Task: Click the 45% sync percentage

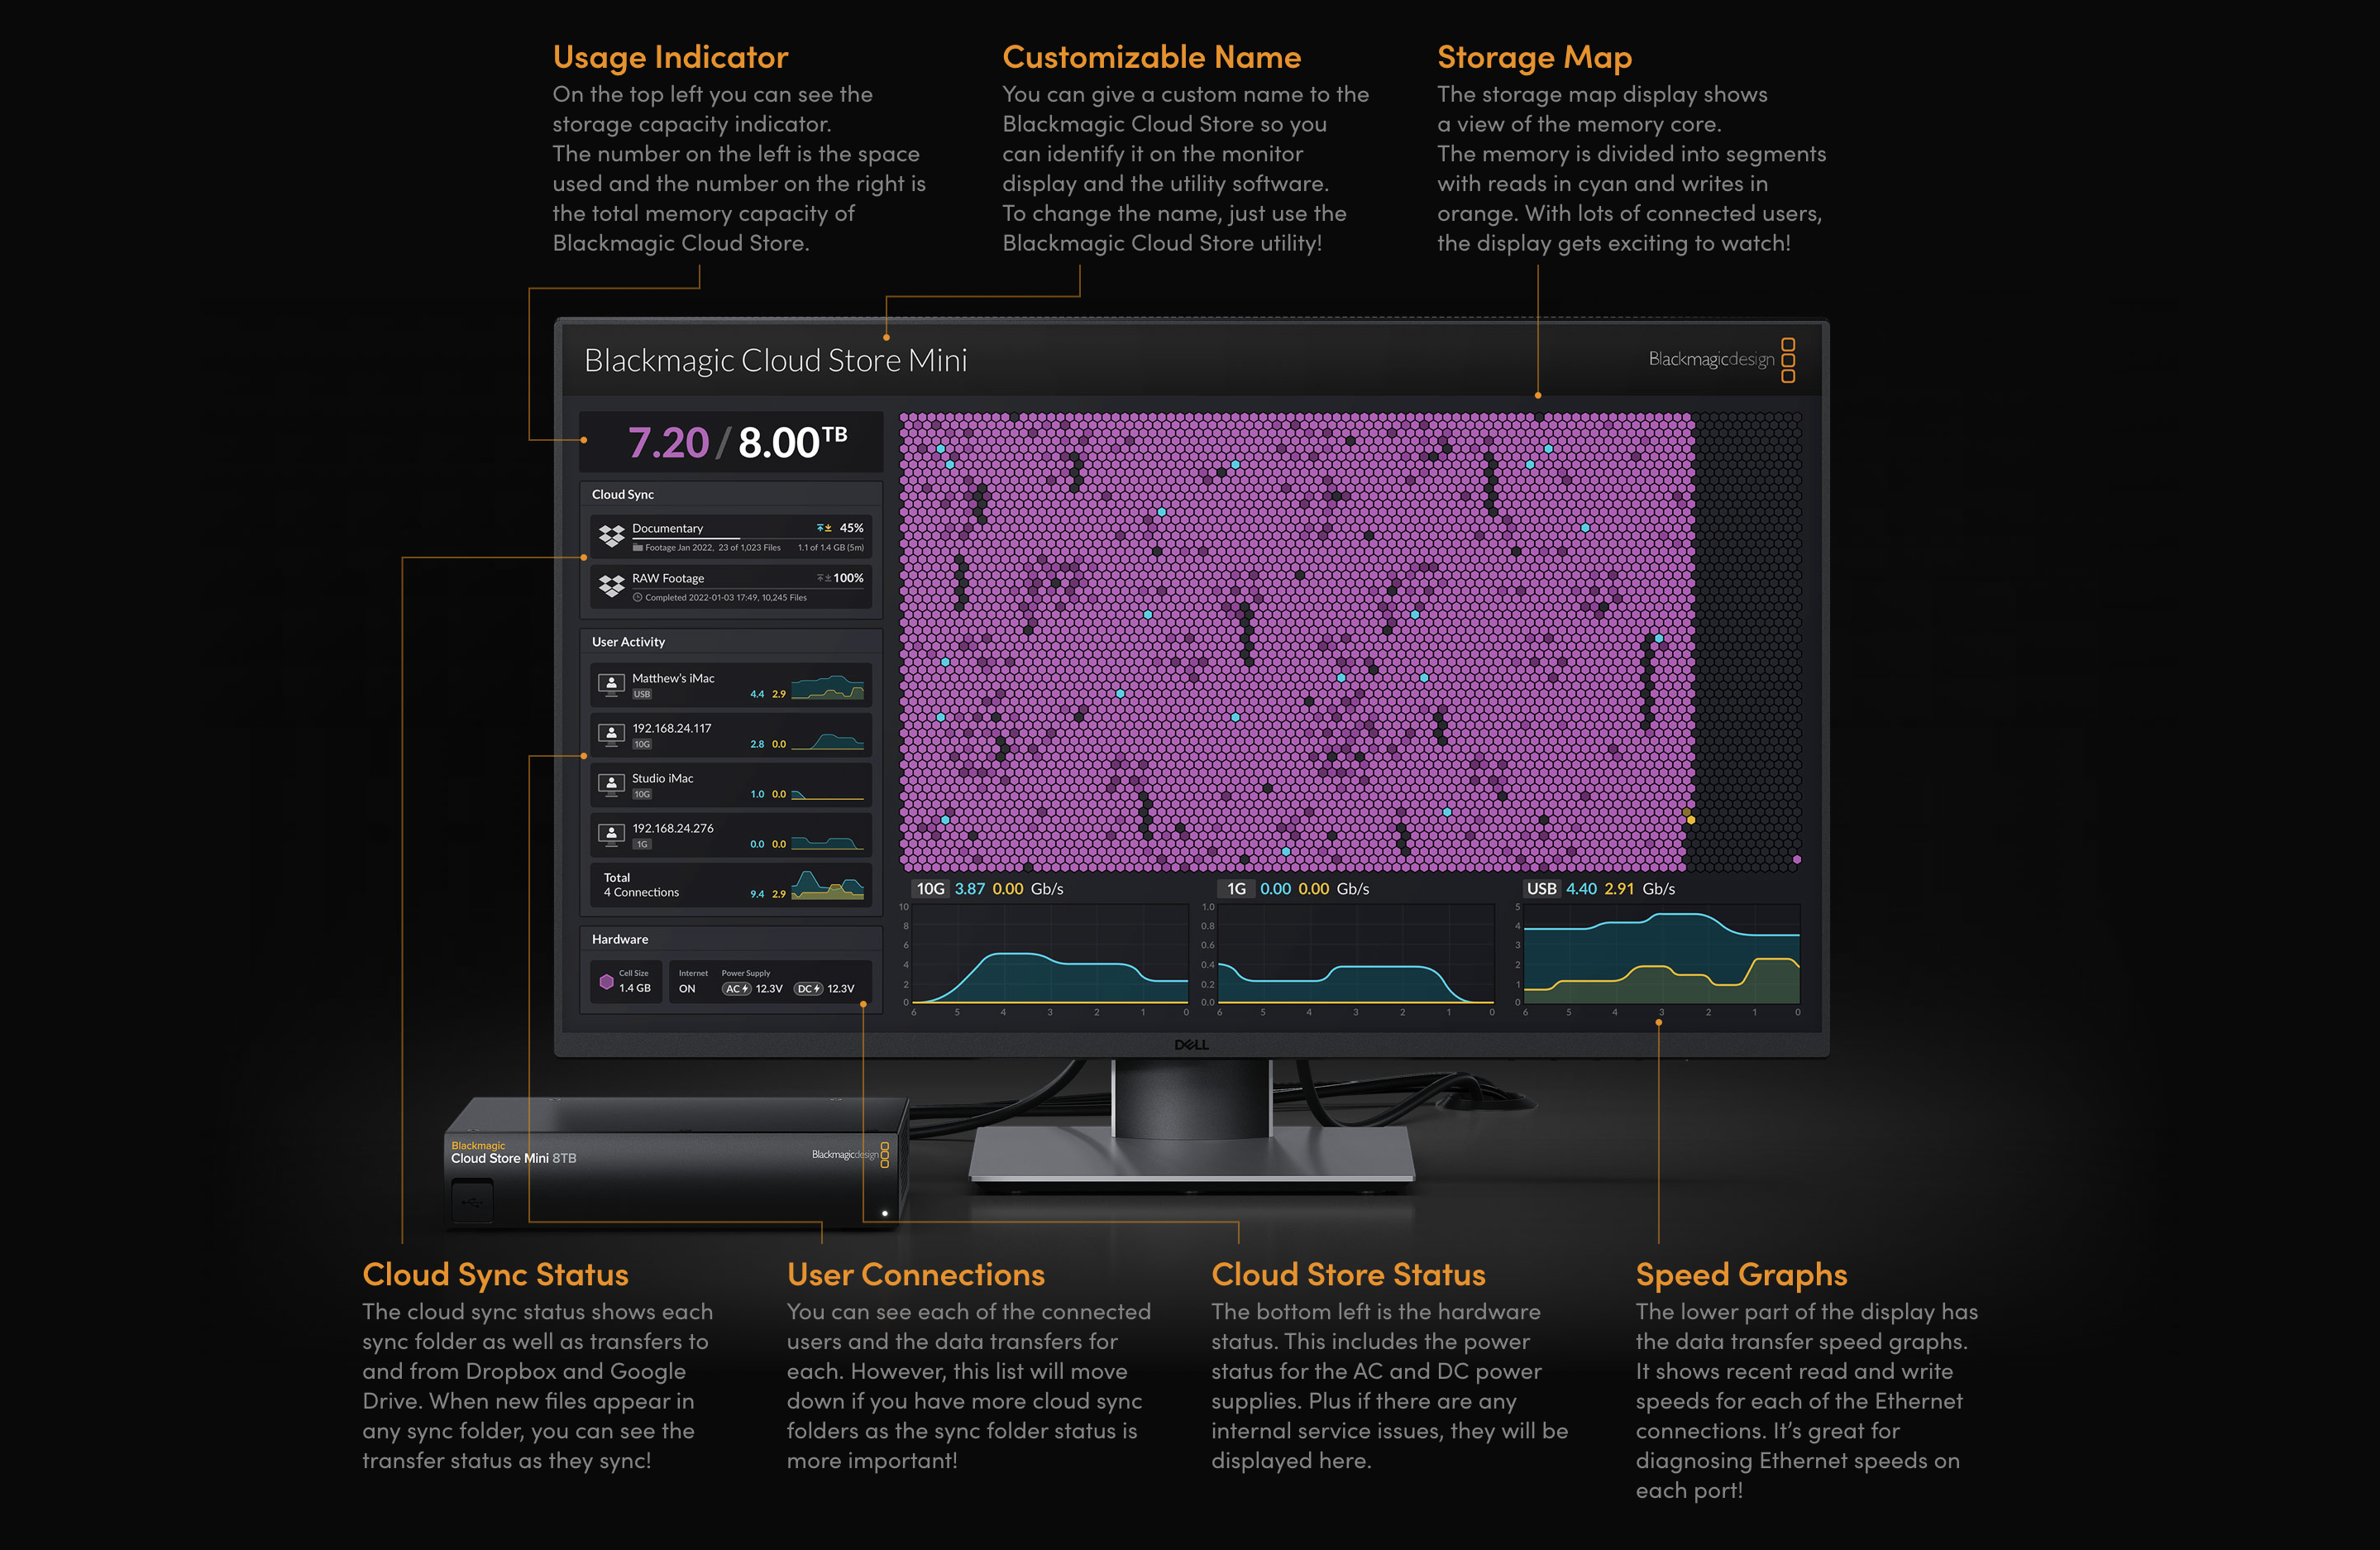Action: (851, 528)
